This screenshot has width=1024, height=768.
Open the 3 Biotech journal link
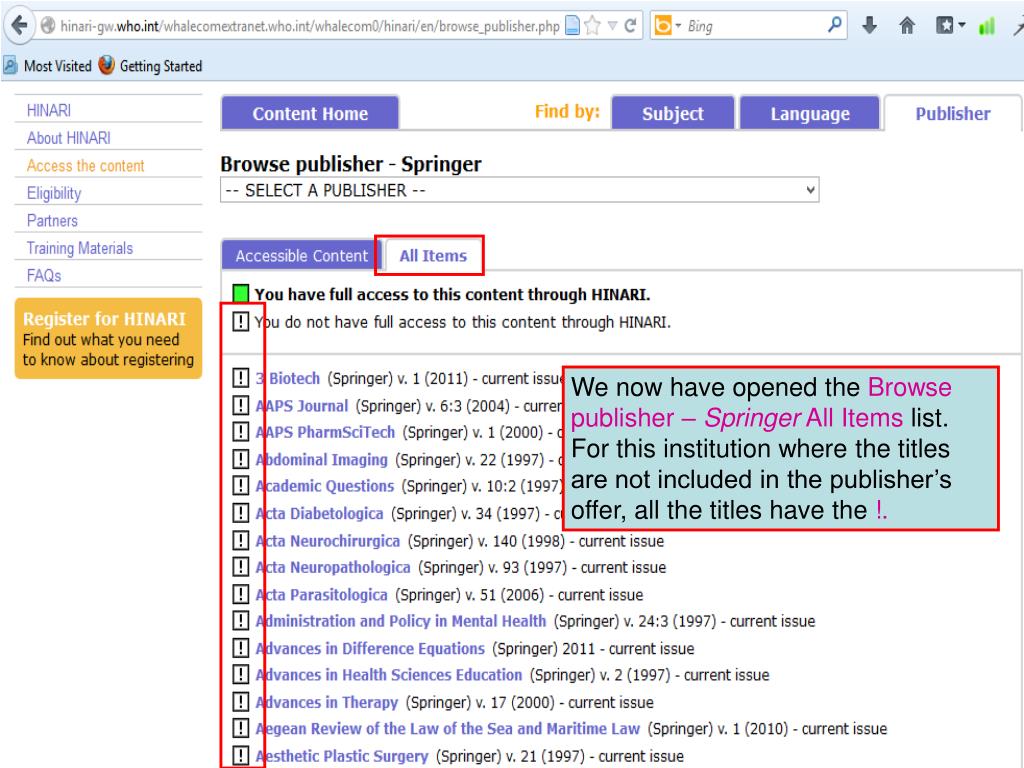point(288,378)
